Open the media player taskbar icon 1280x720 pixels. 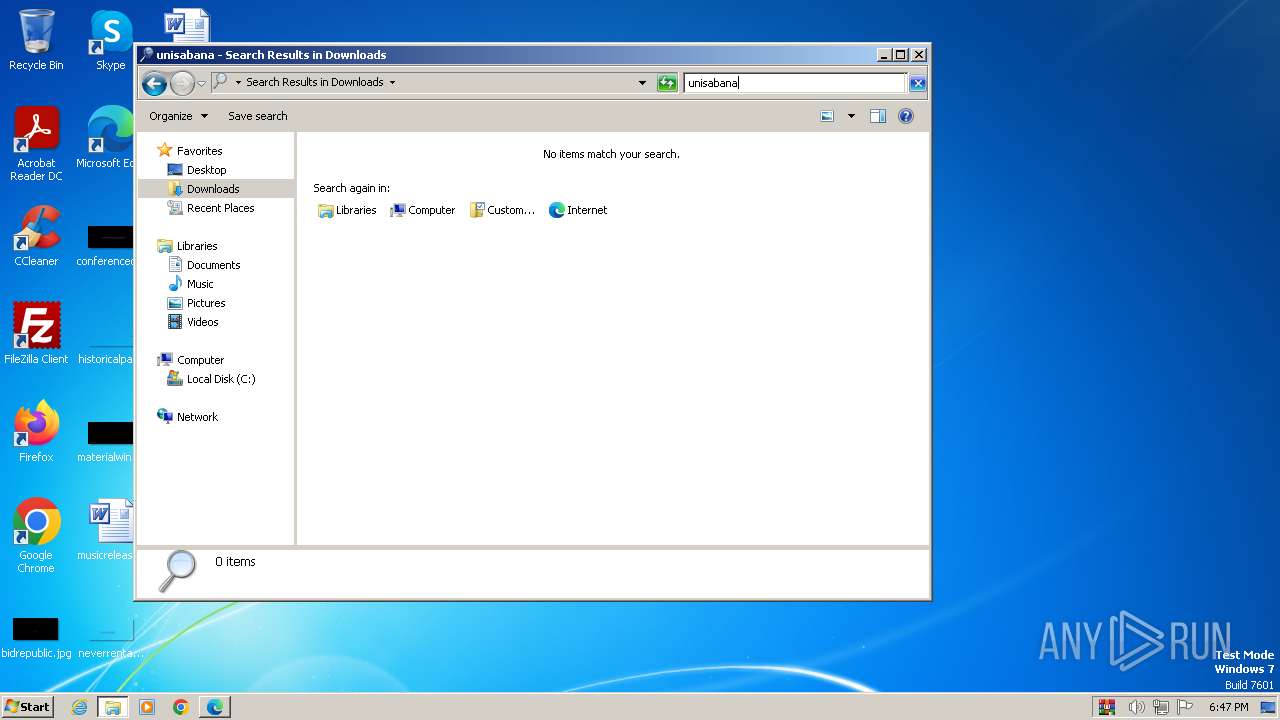pos(147,707)
